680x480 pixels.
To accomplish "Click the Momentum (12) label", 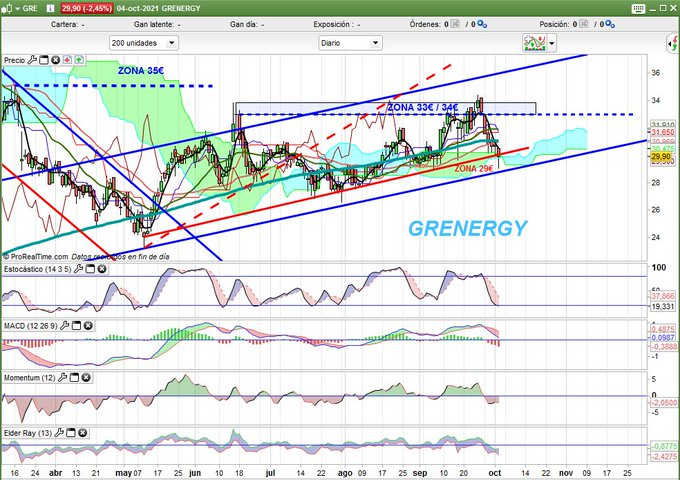I will (x=29, y=378).
